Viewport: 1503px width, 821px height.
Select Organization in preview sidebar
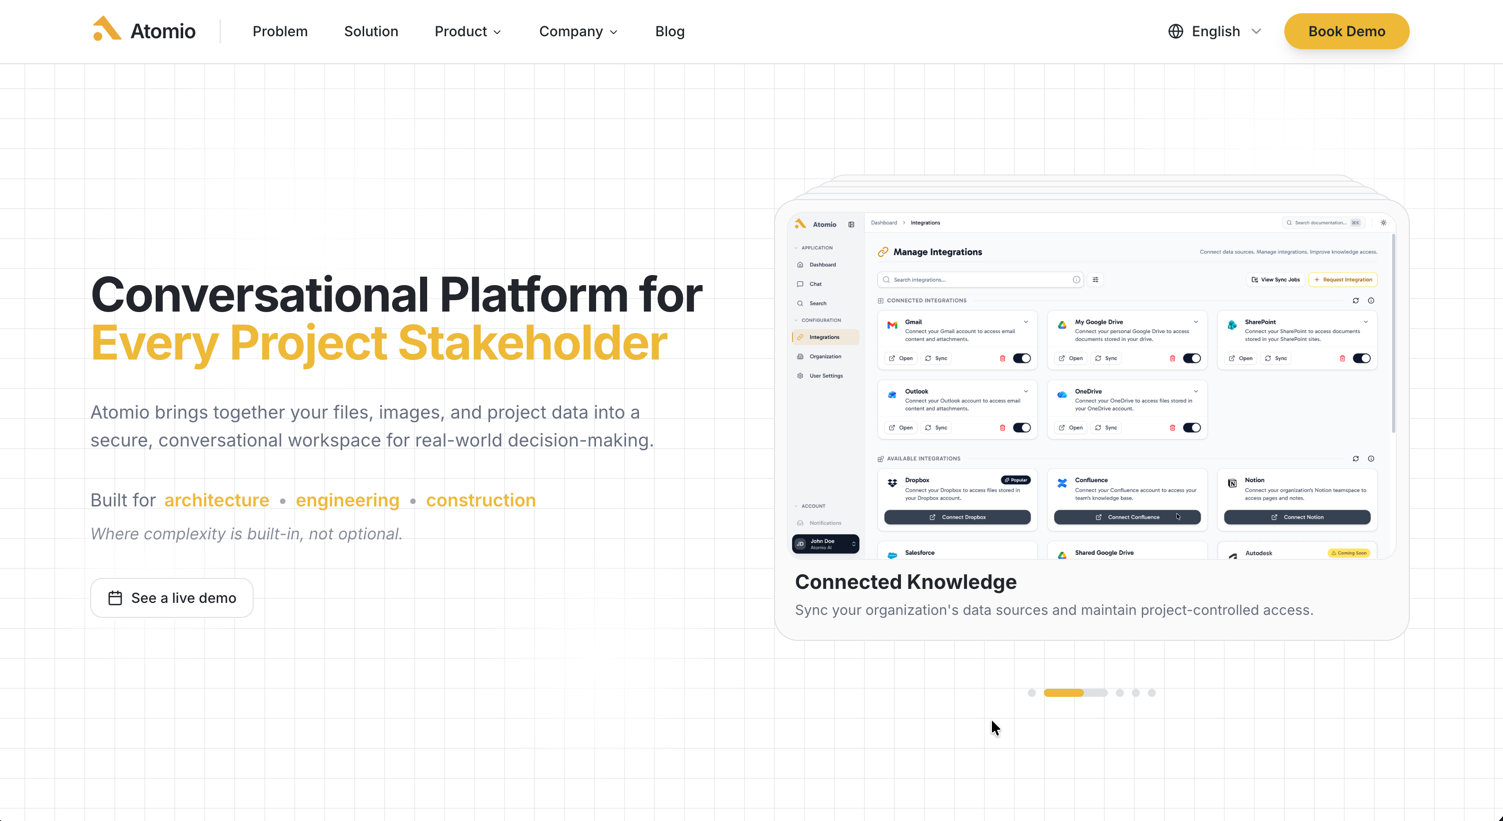tap(825, 356)
